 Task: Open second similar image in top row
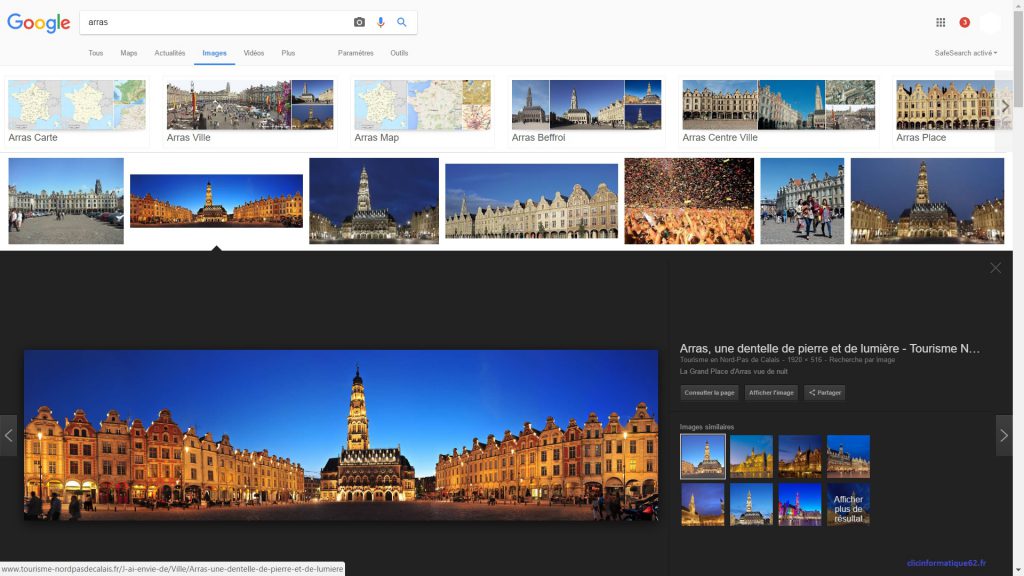tap(751, 456)
